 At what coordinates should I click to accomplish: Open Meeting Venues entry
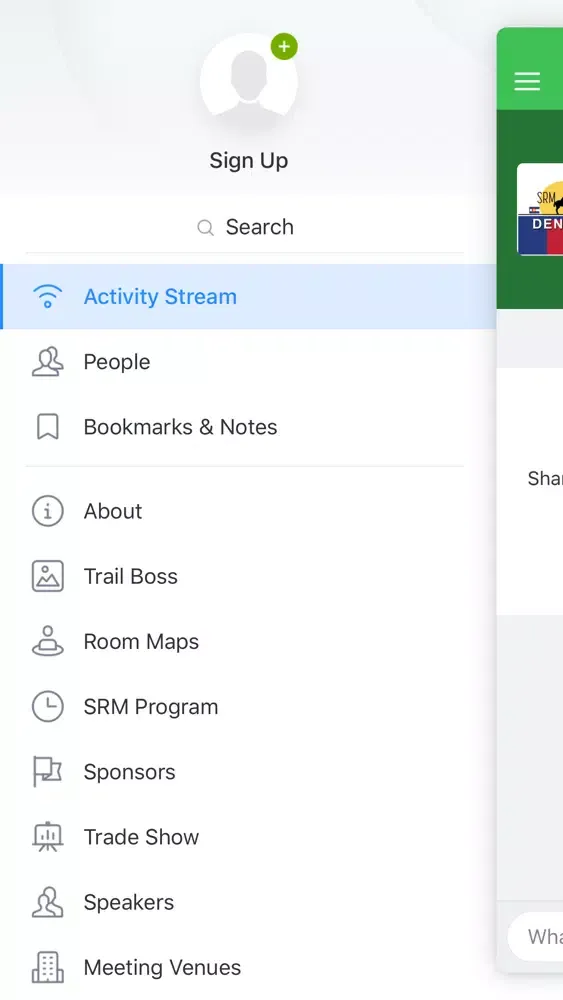click(x=248, y=967)
